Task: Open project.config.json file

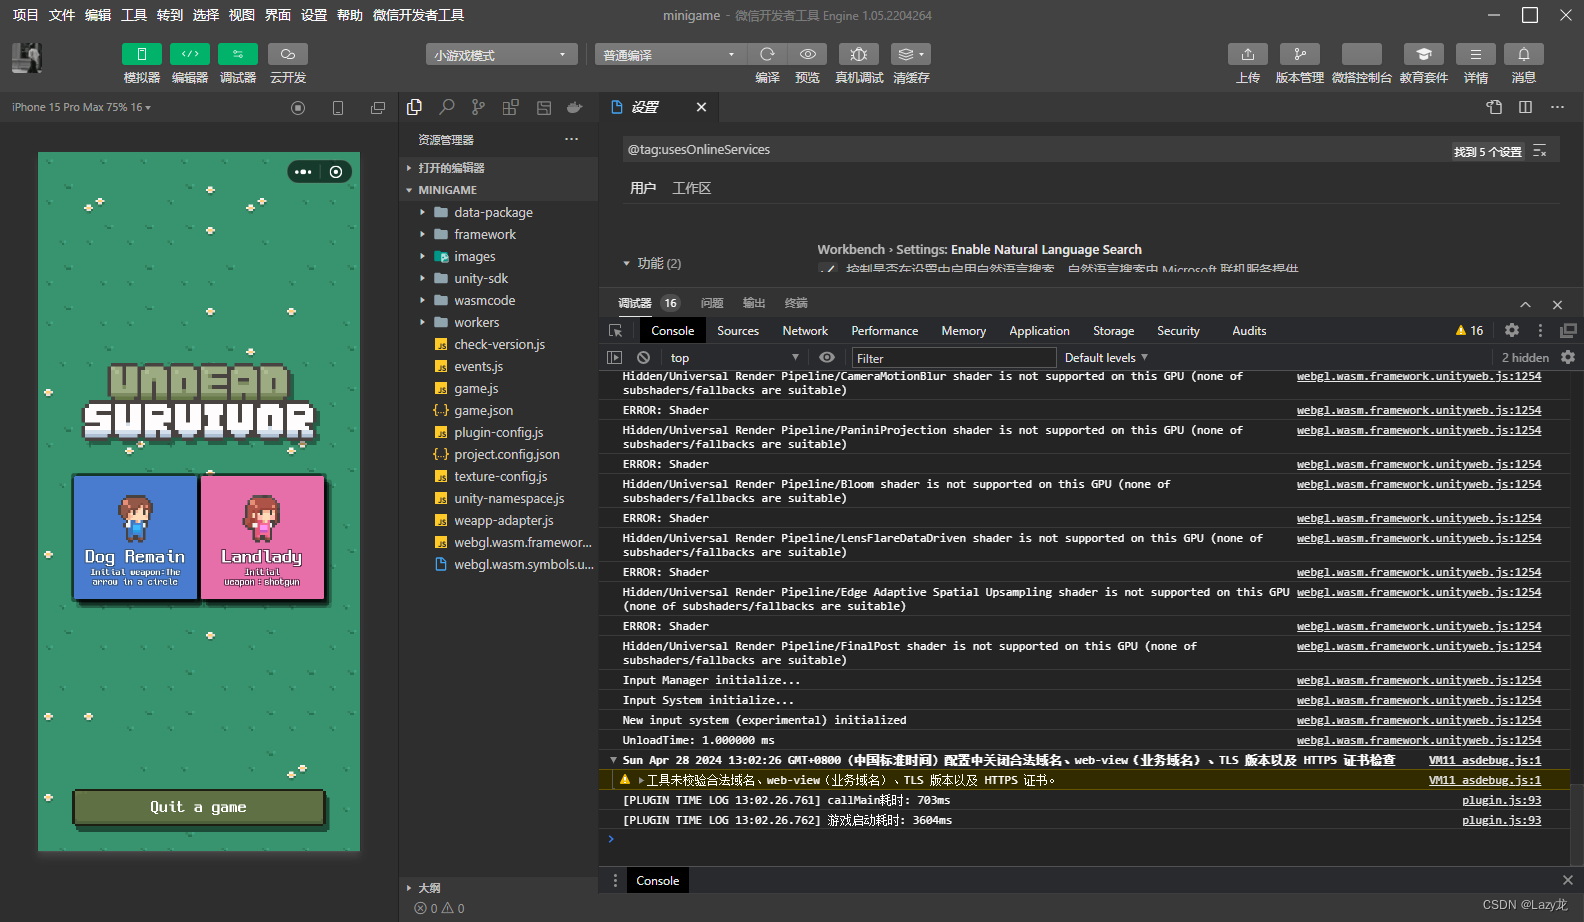Action: [x=498, y=454]
